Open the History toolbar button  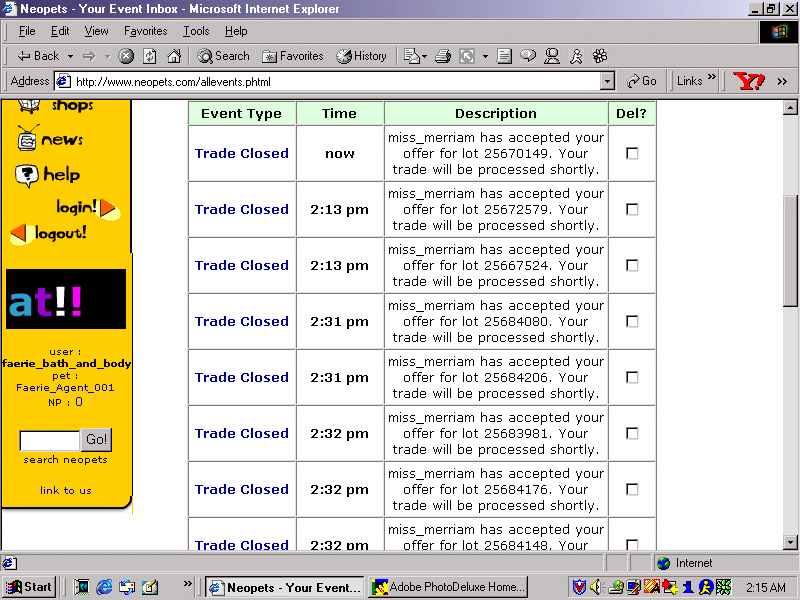click(361, 56)
